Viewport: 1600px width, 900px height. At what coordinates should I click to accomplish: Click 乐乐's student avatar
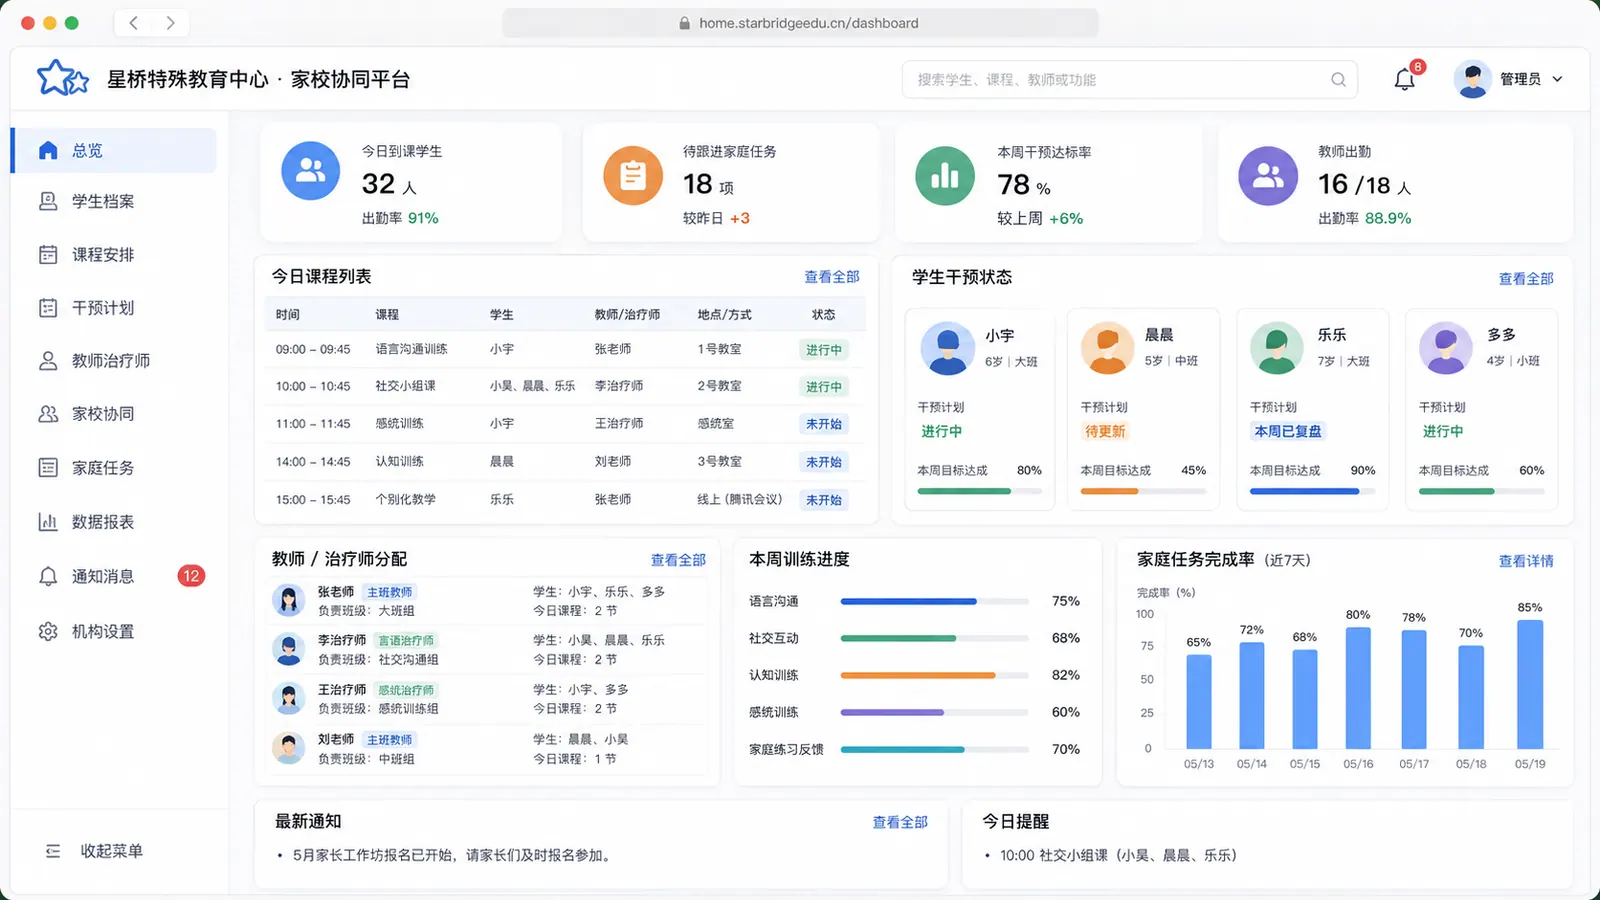[1277, 348]
